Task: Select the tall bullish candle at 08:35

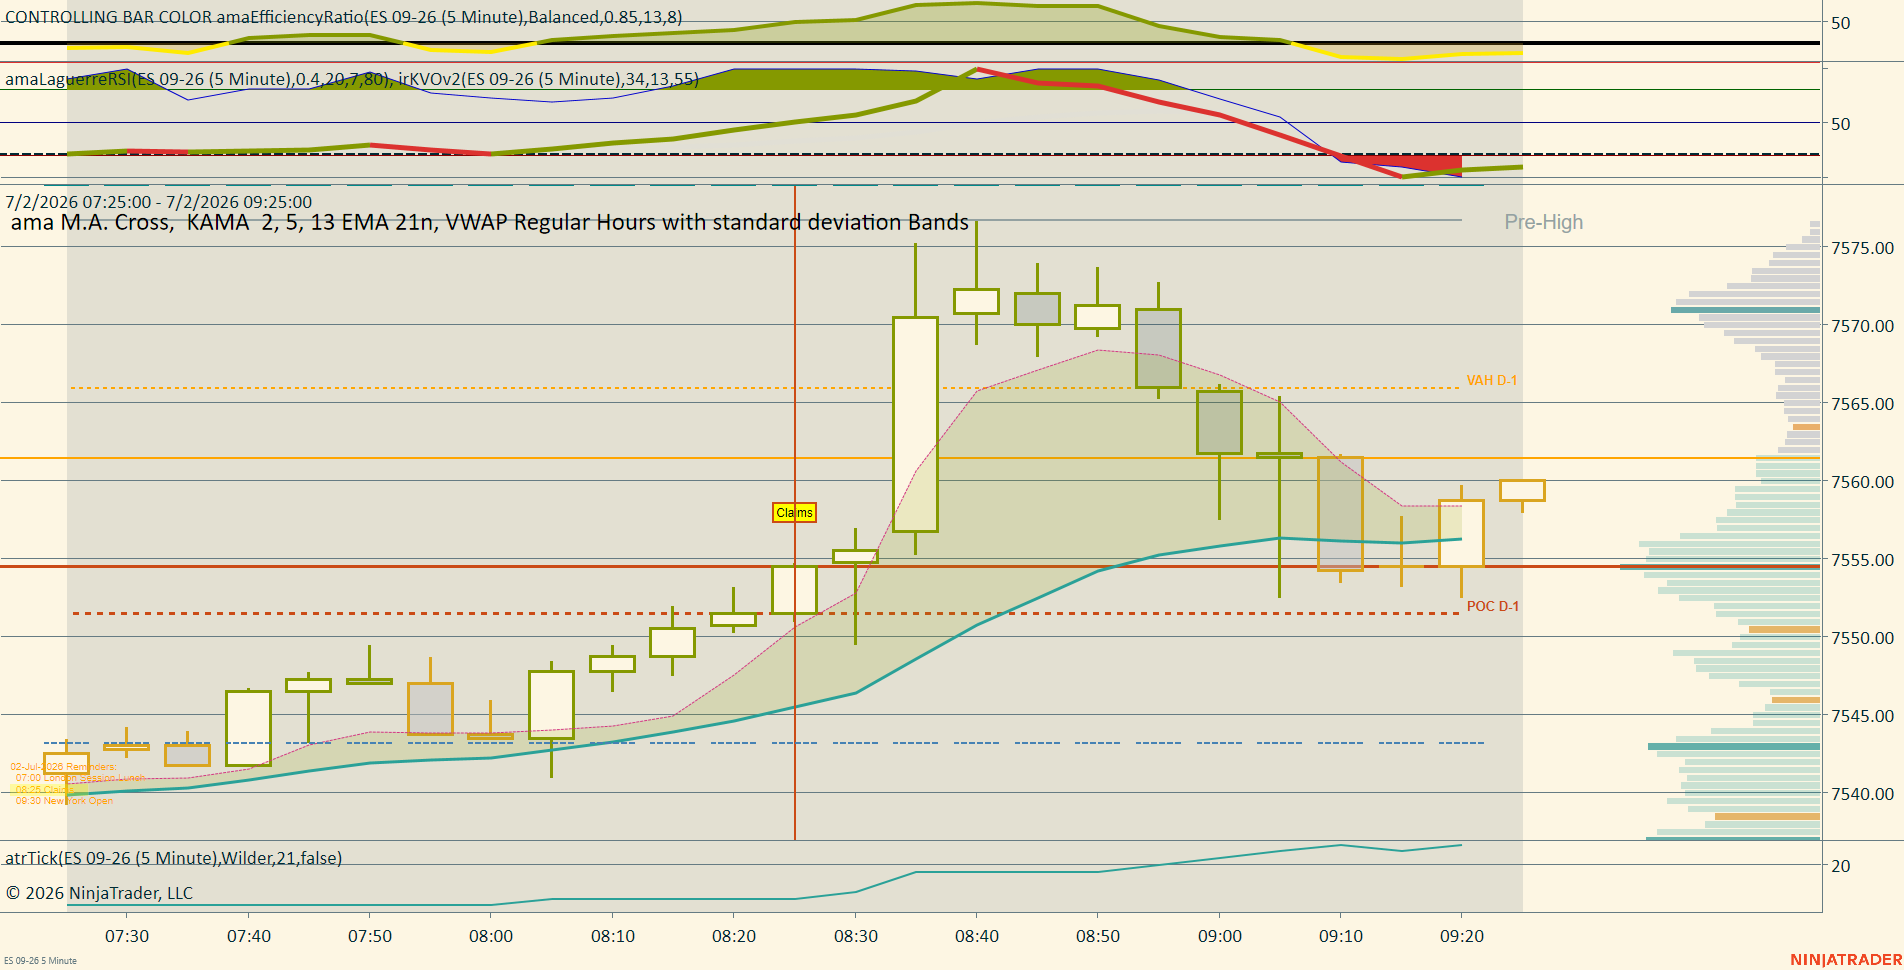Action: (915, 424)
